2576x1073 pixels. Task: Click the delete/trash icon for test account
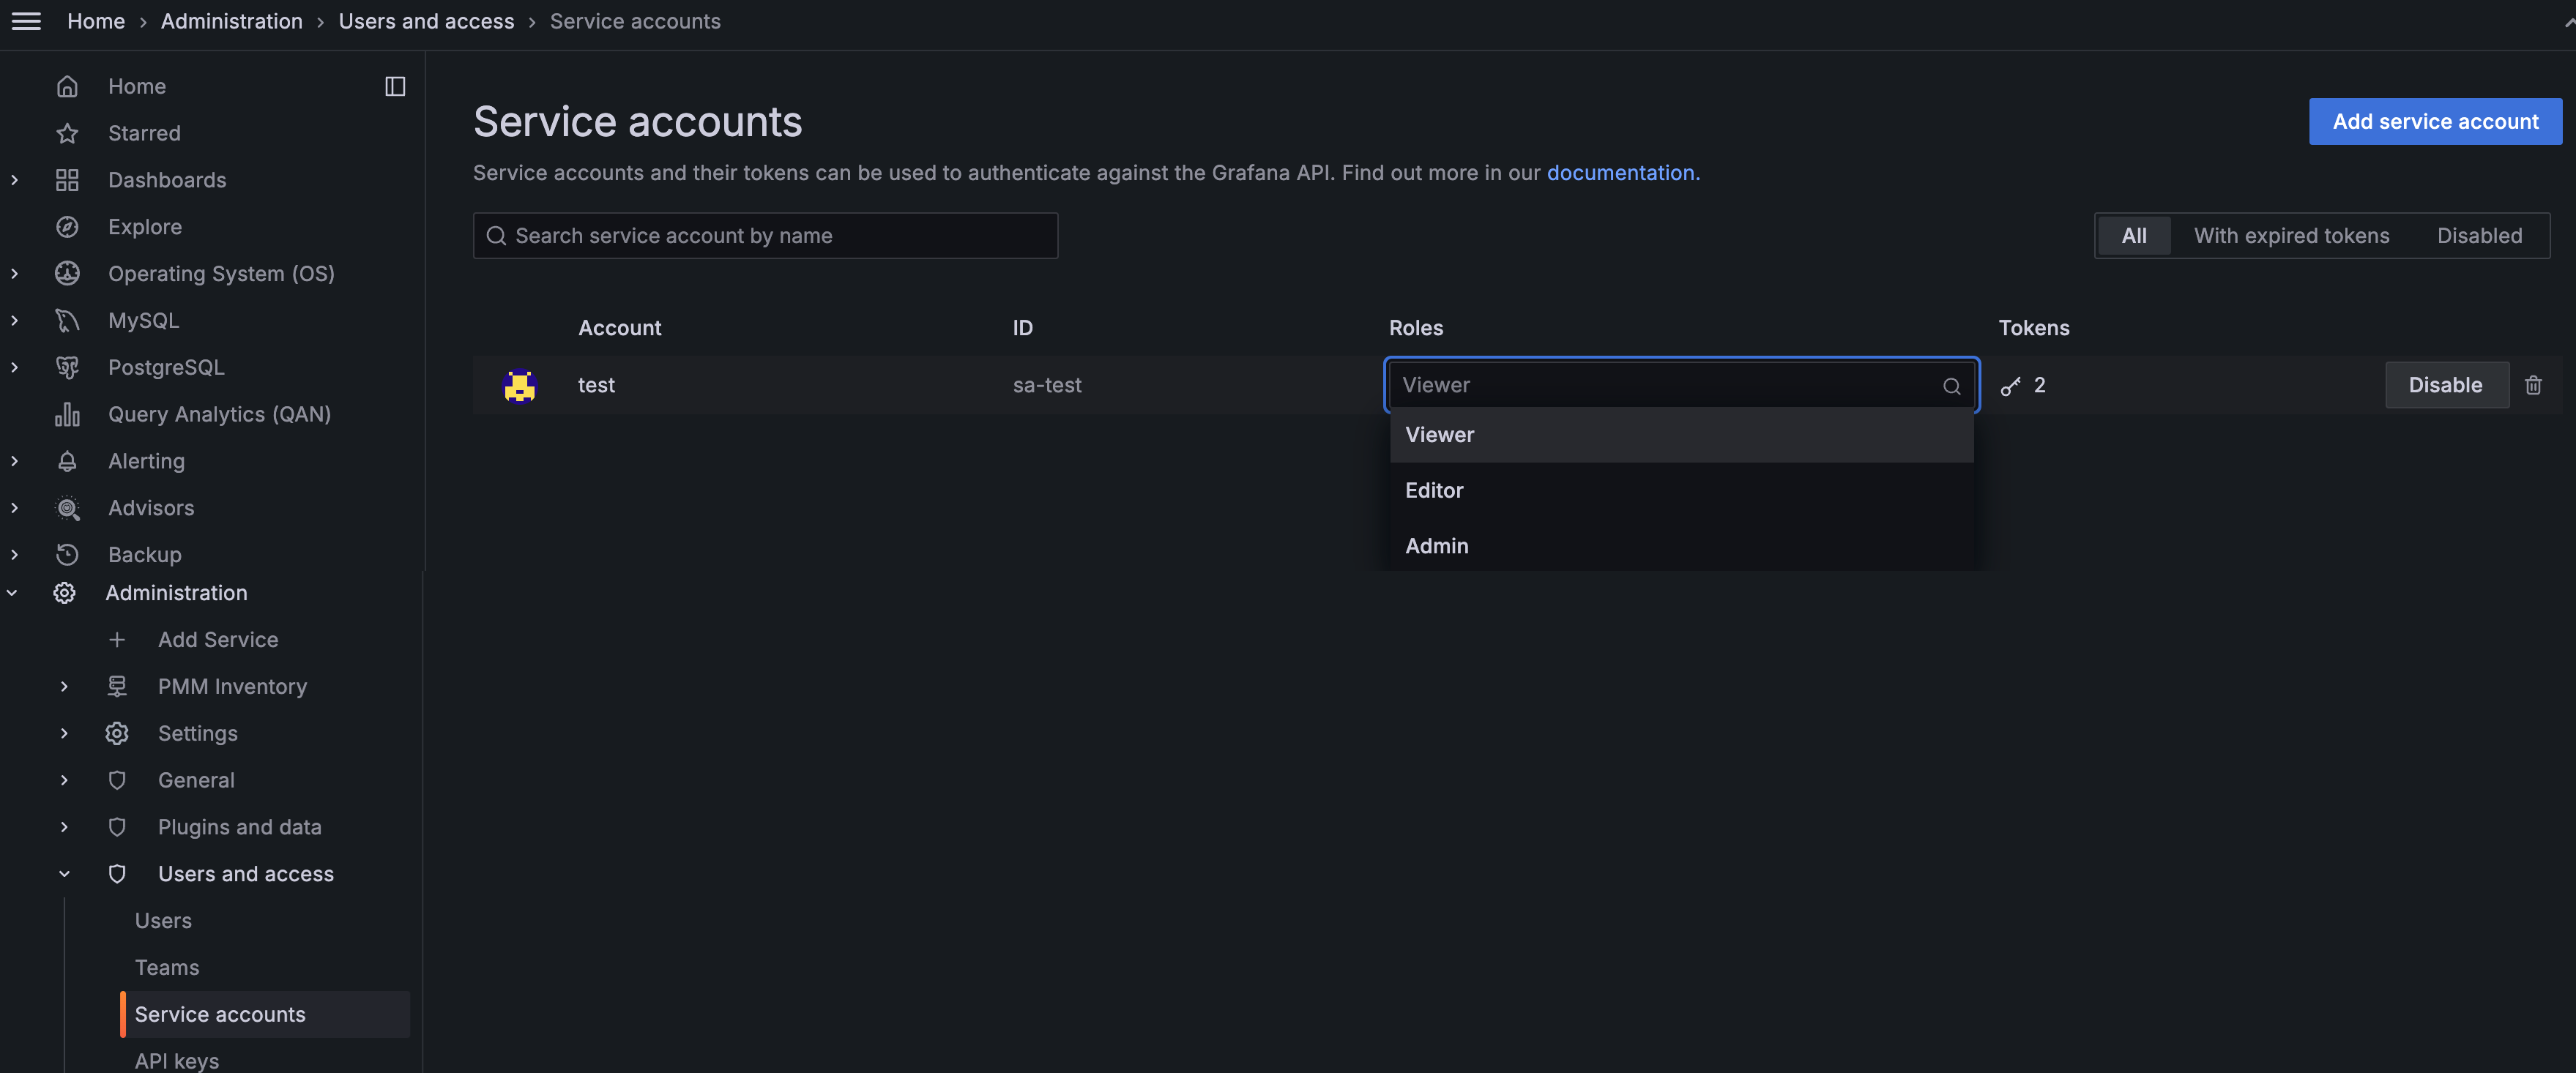[2534, 384]
